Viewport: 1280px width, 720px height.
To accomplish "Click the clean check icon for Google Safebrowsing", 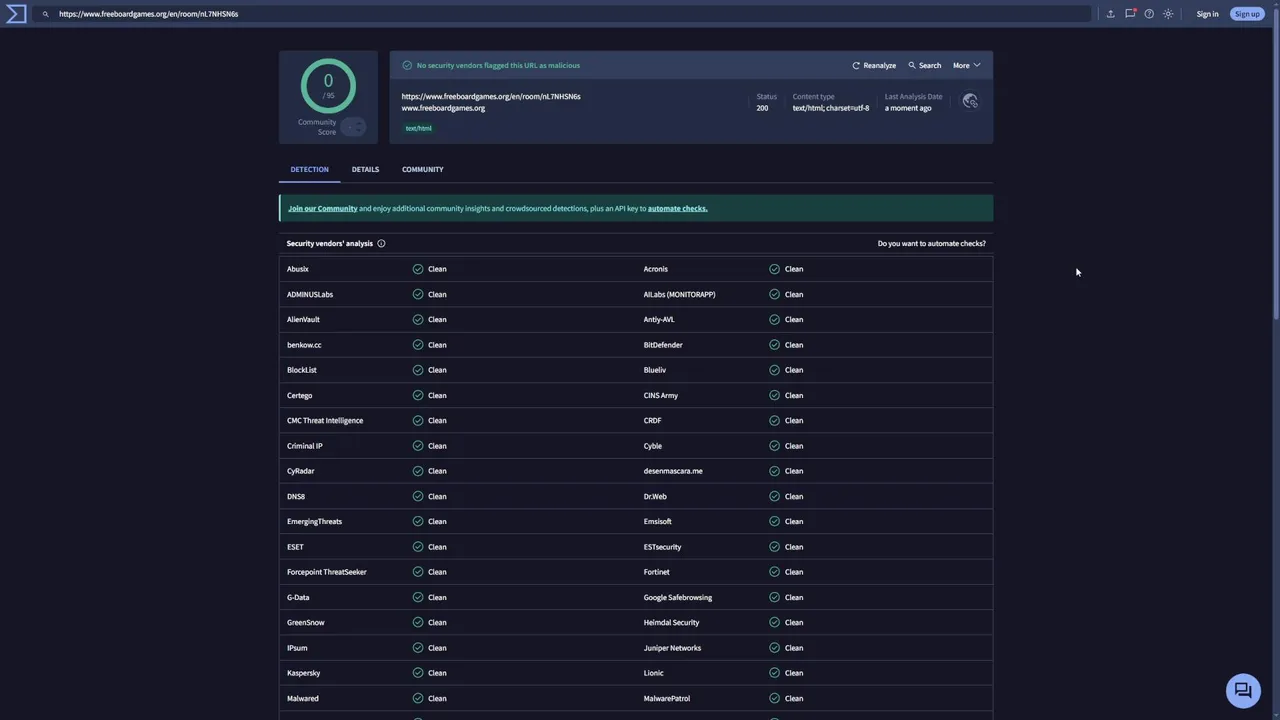I will click(x=775, y=597).
